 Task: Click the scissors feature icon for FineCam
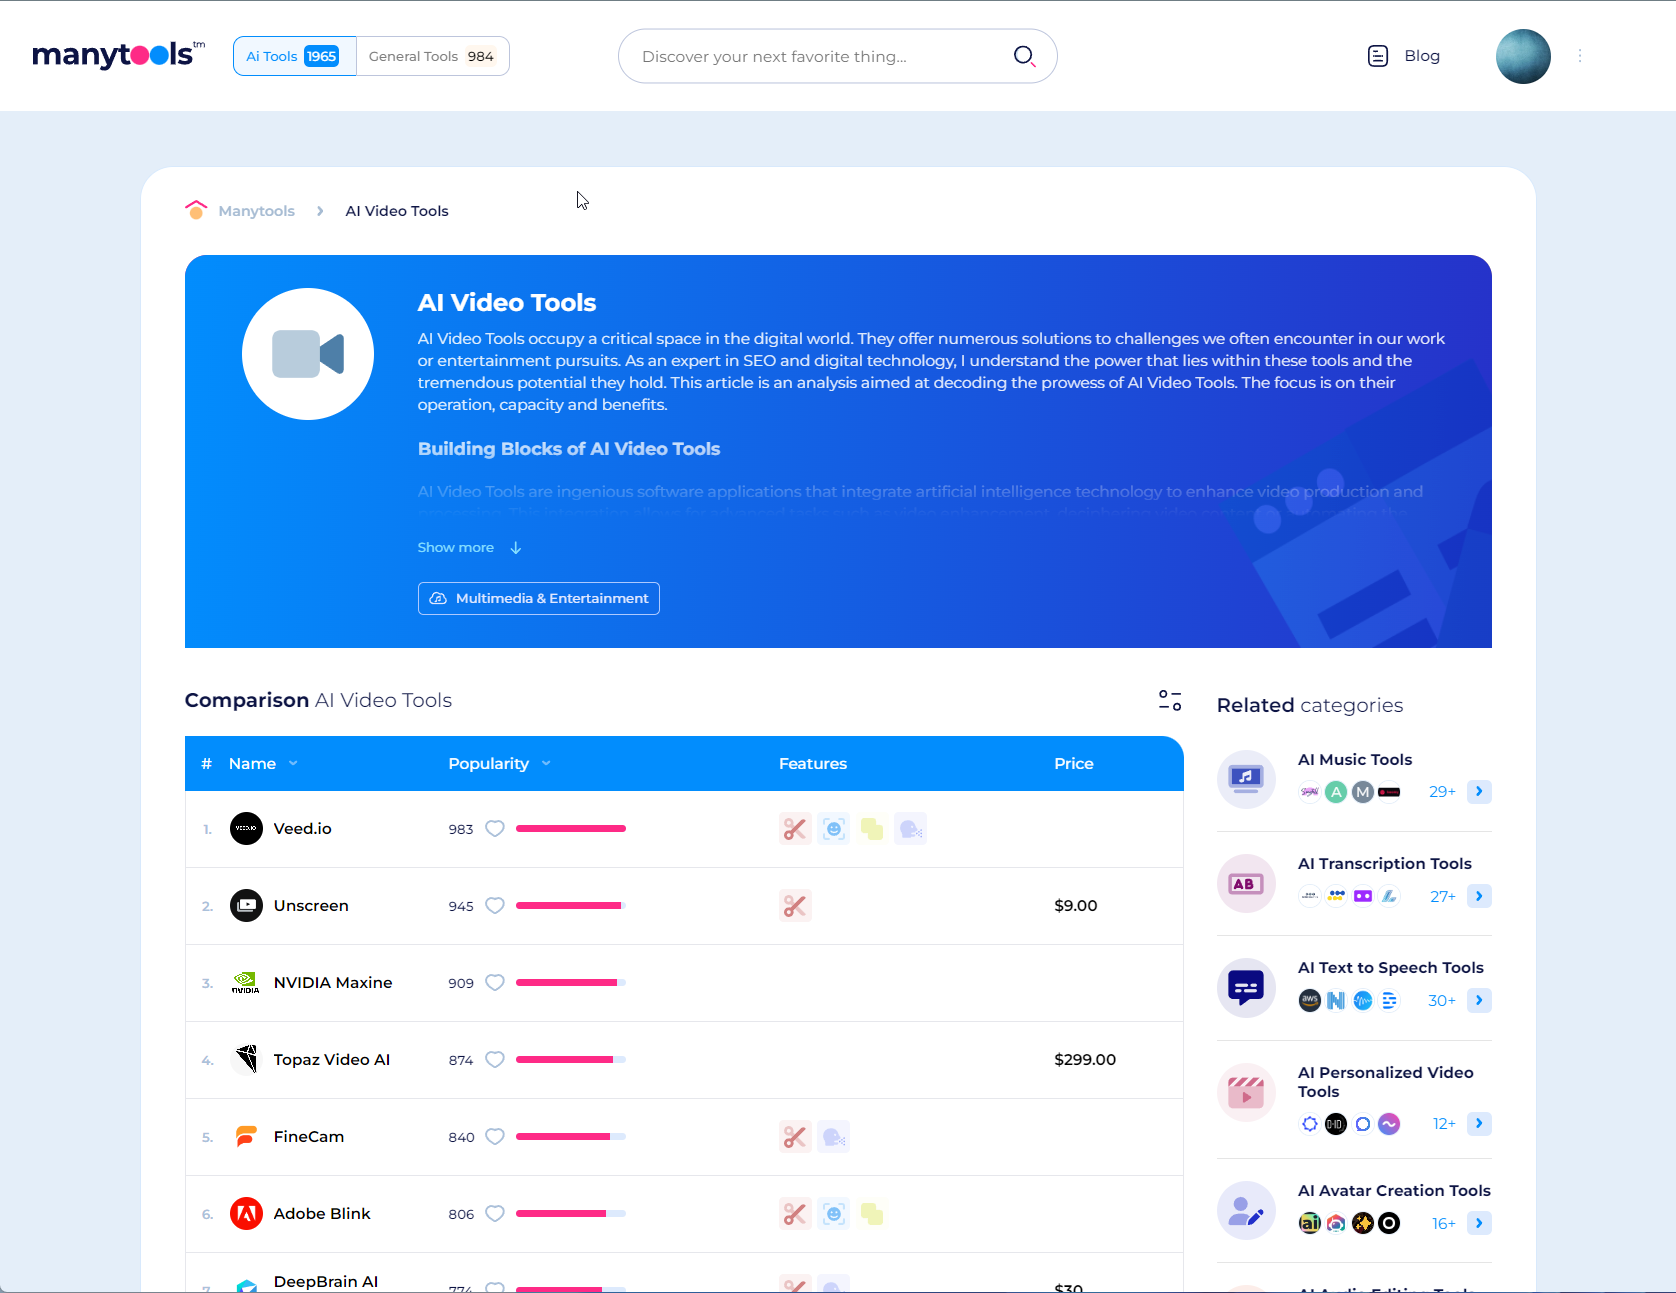[x=795, y=1137]
